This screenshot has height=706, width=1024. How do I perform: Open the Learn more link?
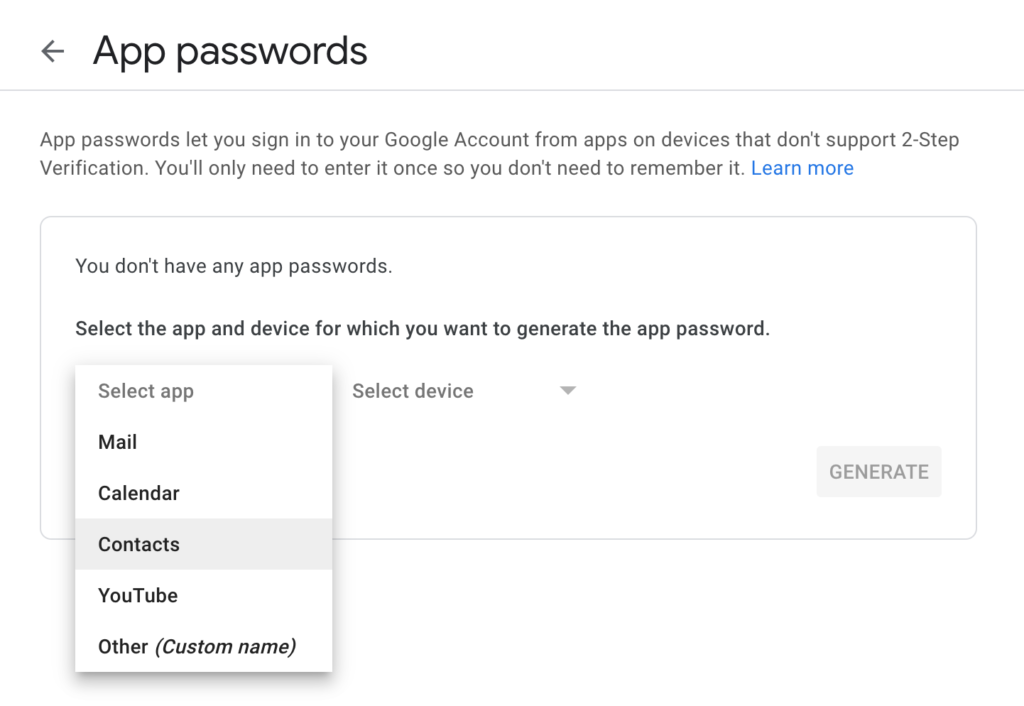pos(802,167)
